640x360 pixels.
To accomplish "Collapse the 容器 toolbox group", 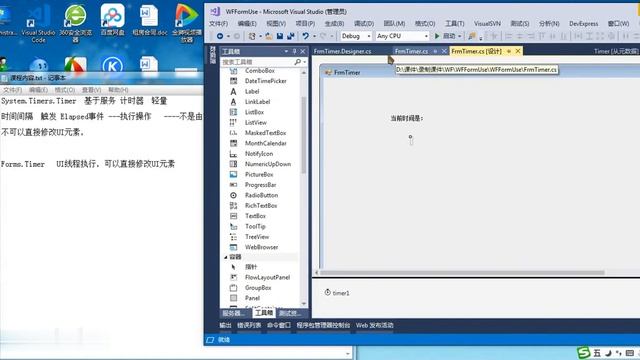I will coord(226,257).
